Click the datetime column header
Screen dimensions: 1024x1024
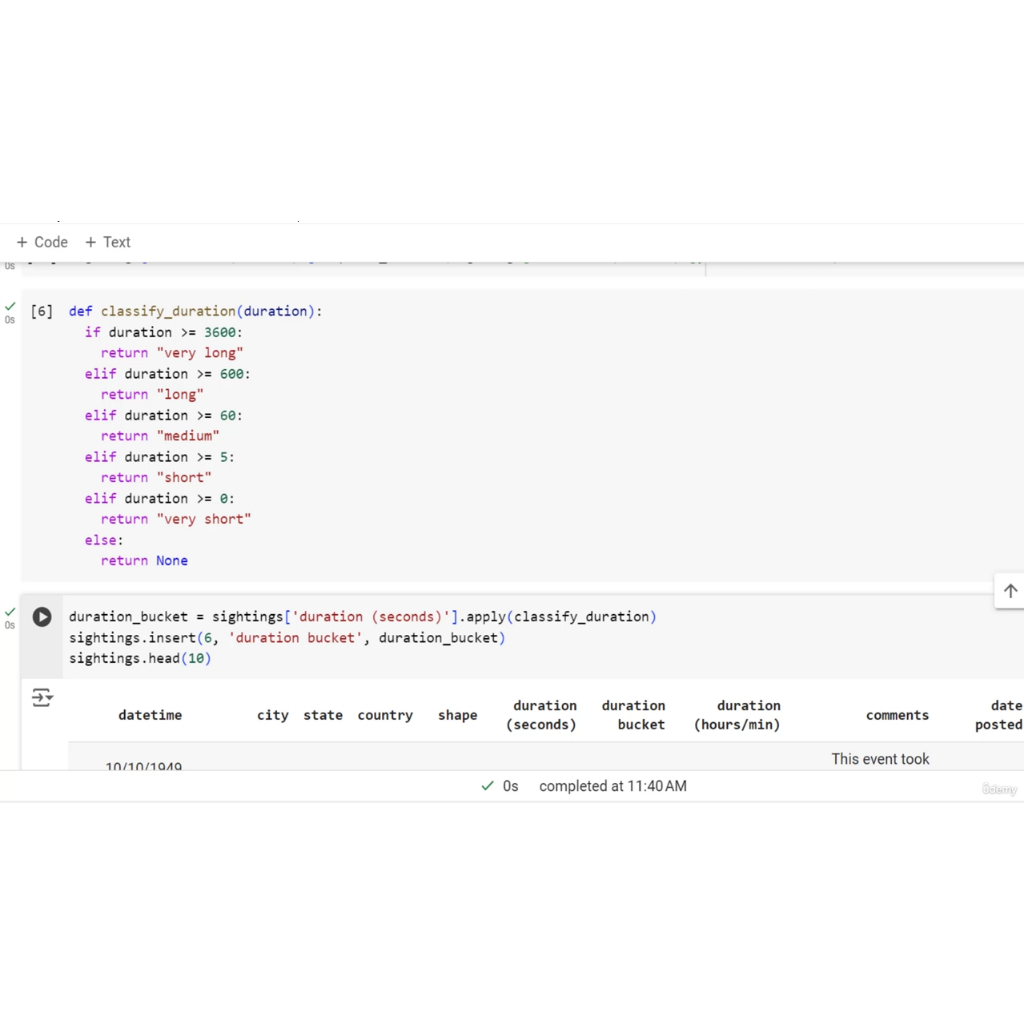[x=150, y=715]
